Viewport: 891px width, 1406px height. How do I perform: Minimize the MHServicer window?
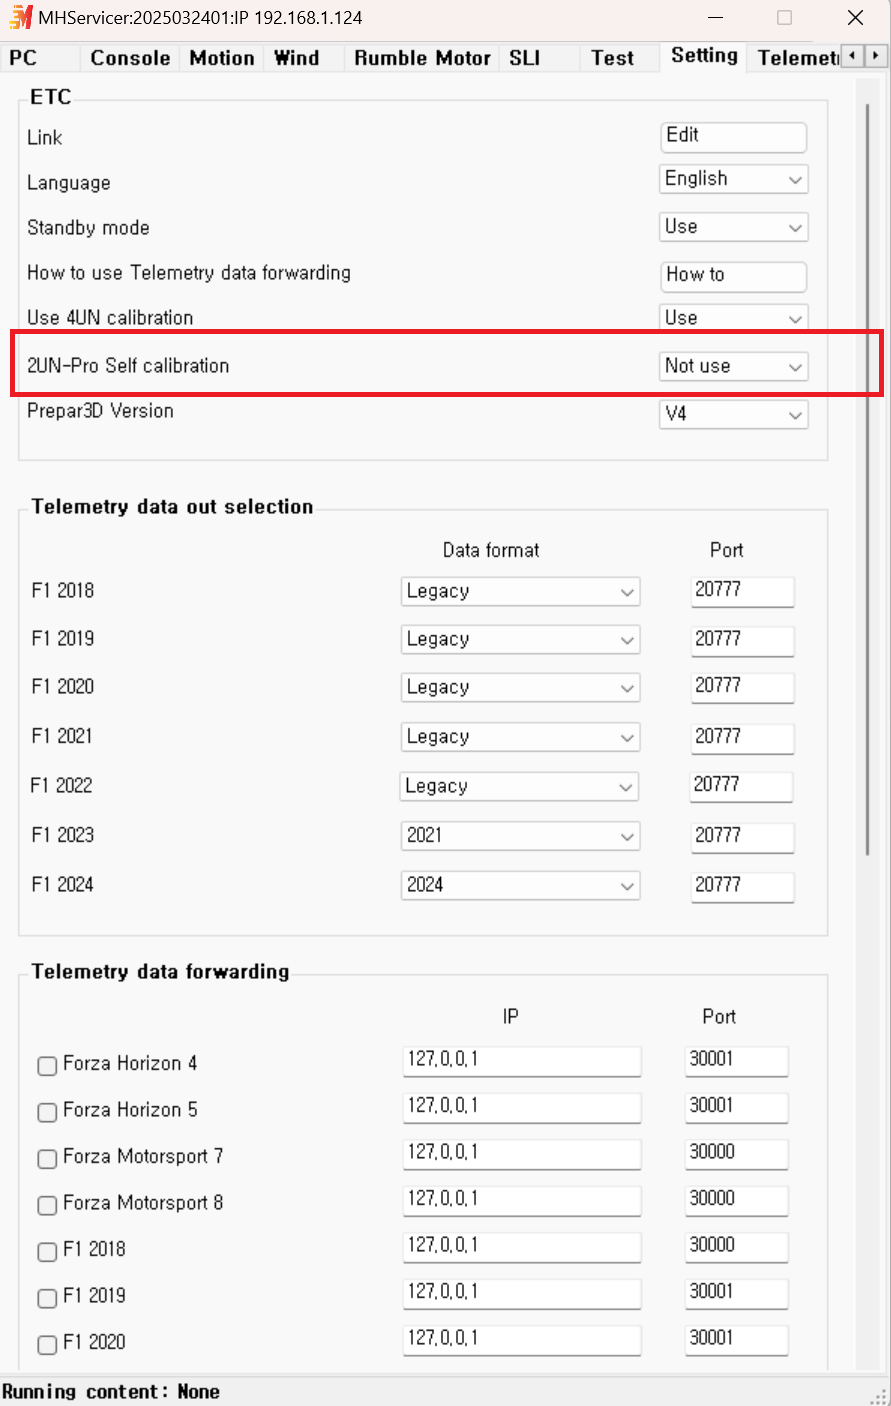716,17
